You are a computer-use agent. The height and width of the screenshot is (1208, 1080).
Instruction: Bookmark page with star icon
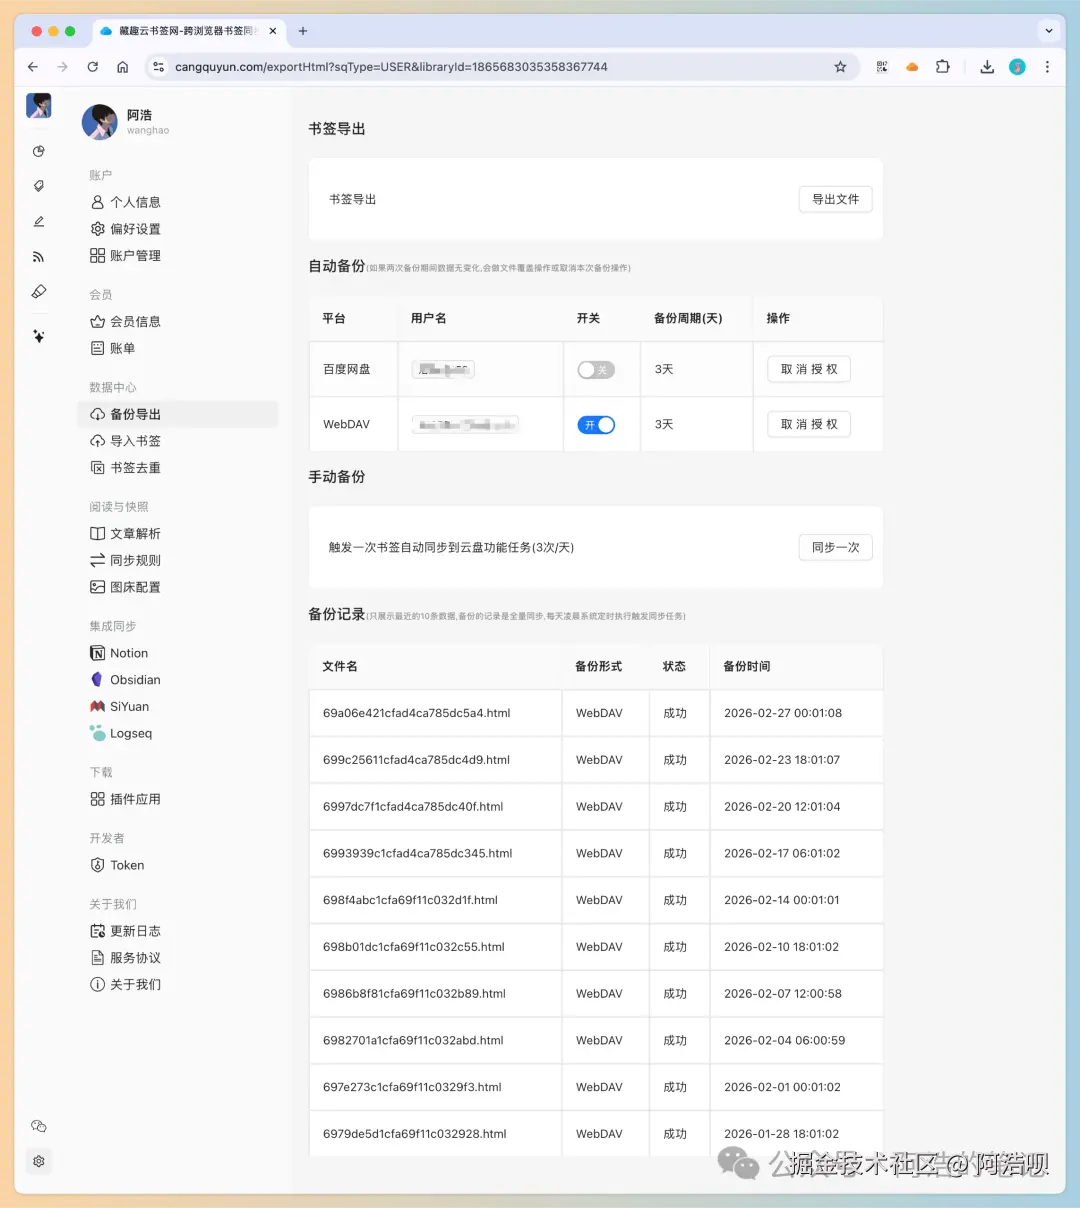pos(840,67)
